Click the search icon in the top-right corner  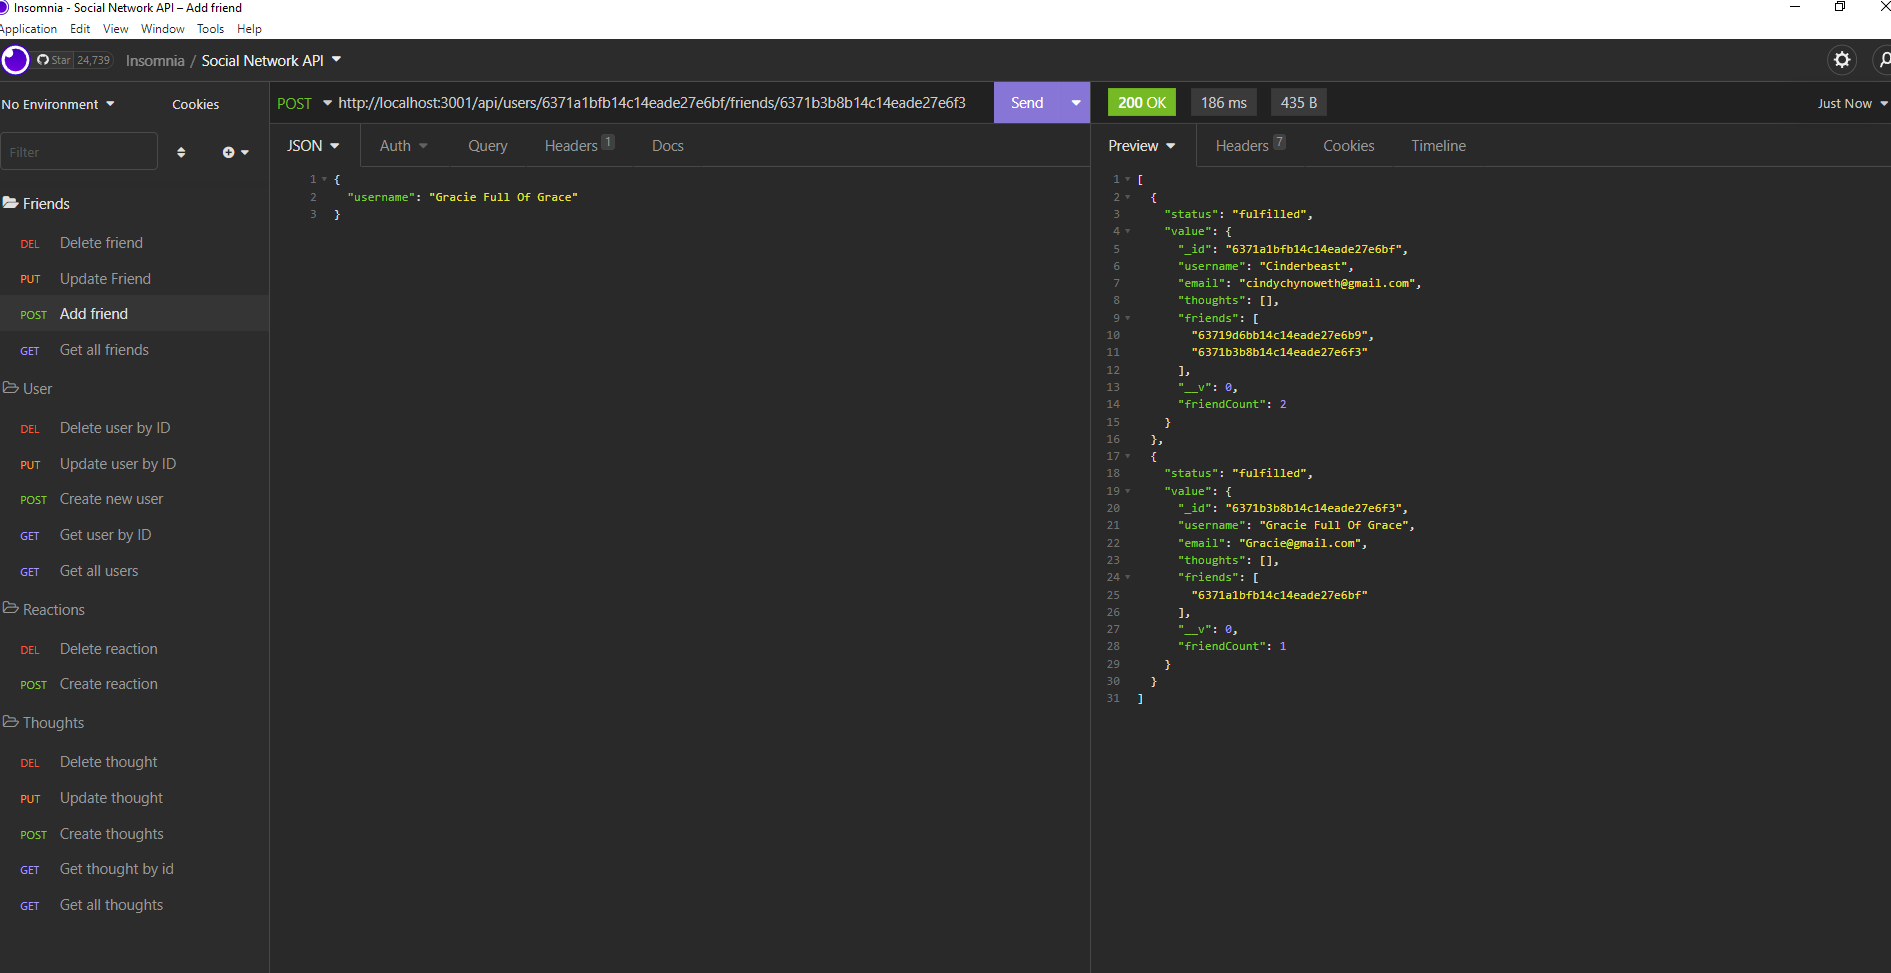[x=1884, y=60]
